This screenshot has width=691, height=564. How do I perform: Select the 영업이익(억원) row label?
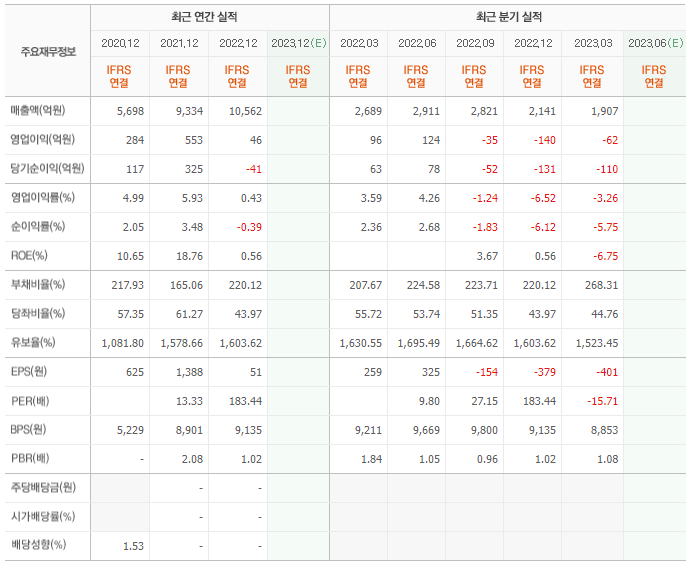[43, 139]
